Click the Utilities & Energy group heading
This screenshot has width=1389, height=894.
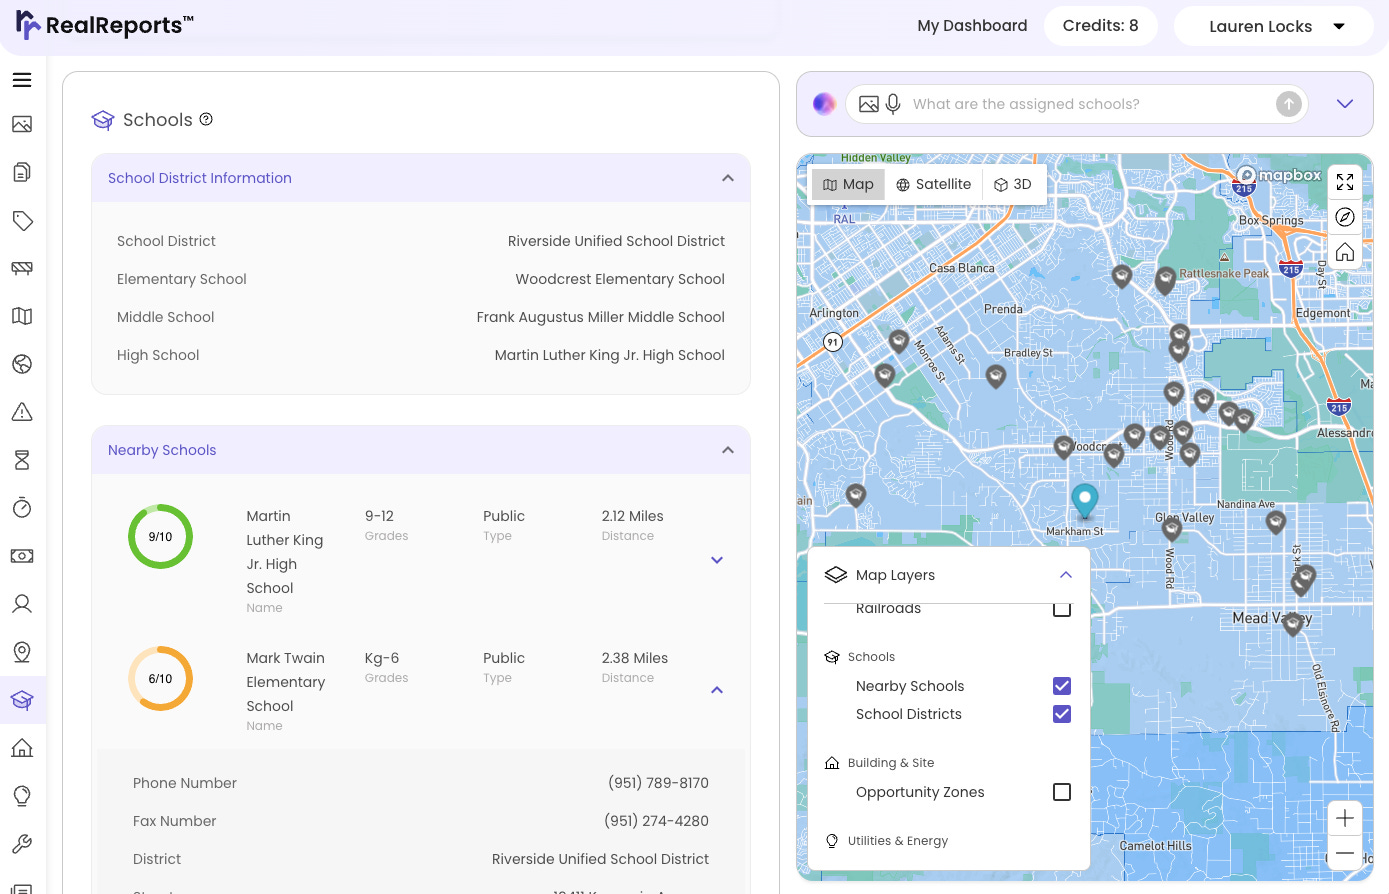898,841
